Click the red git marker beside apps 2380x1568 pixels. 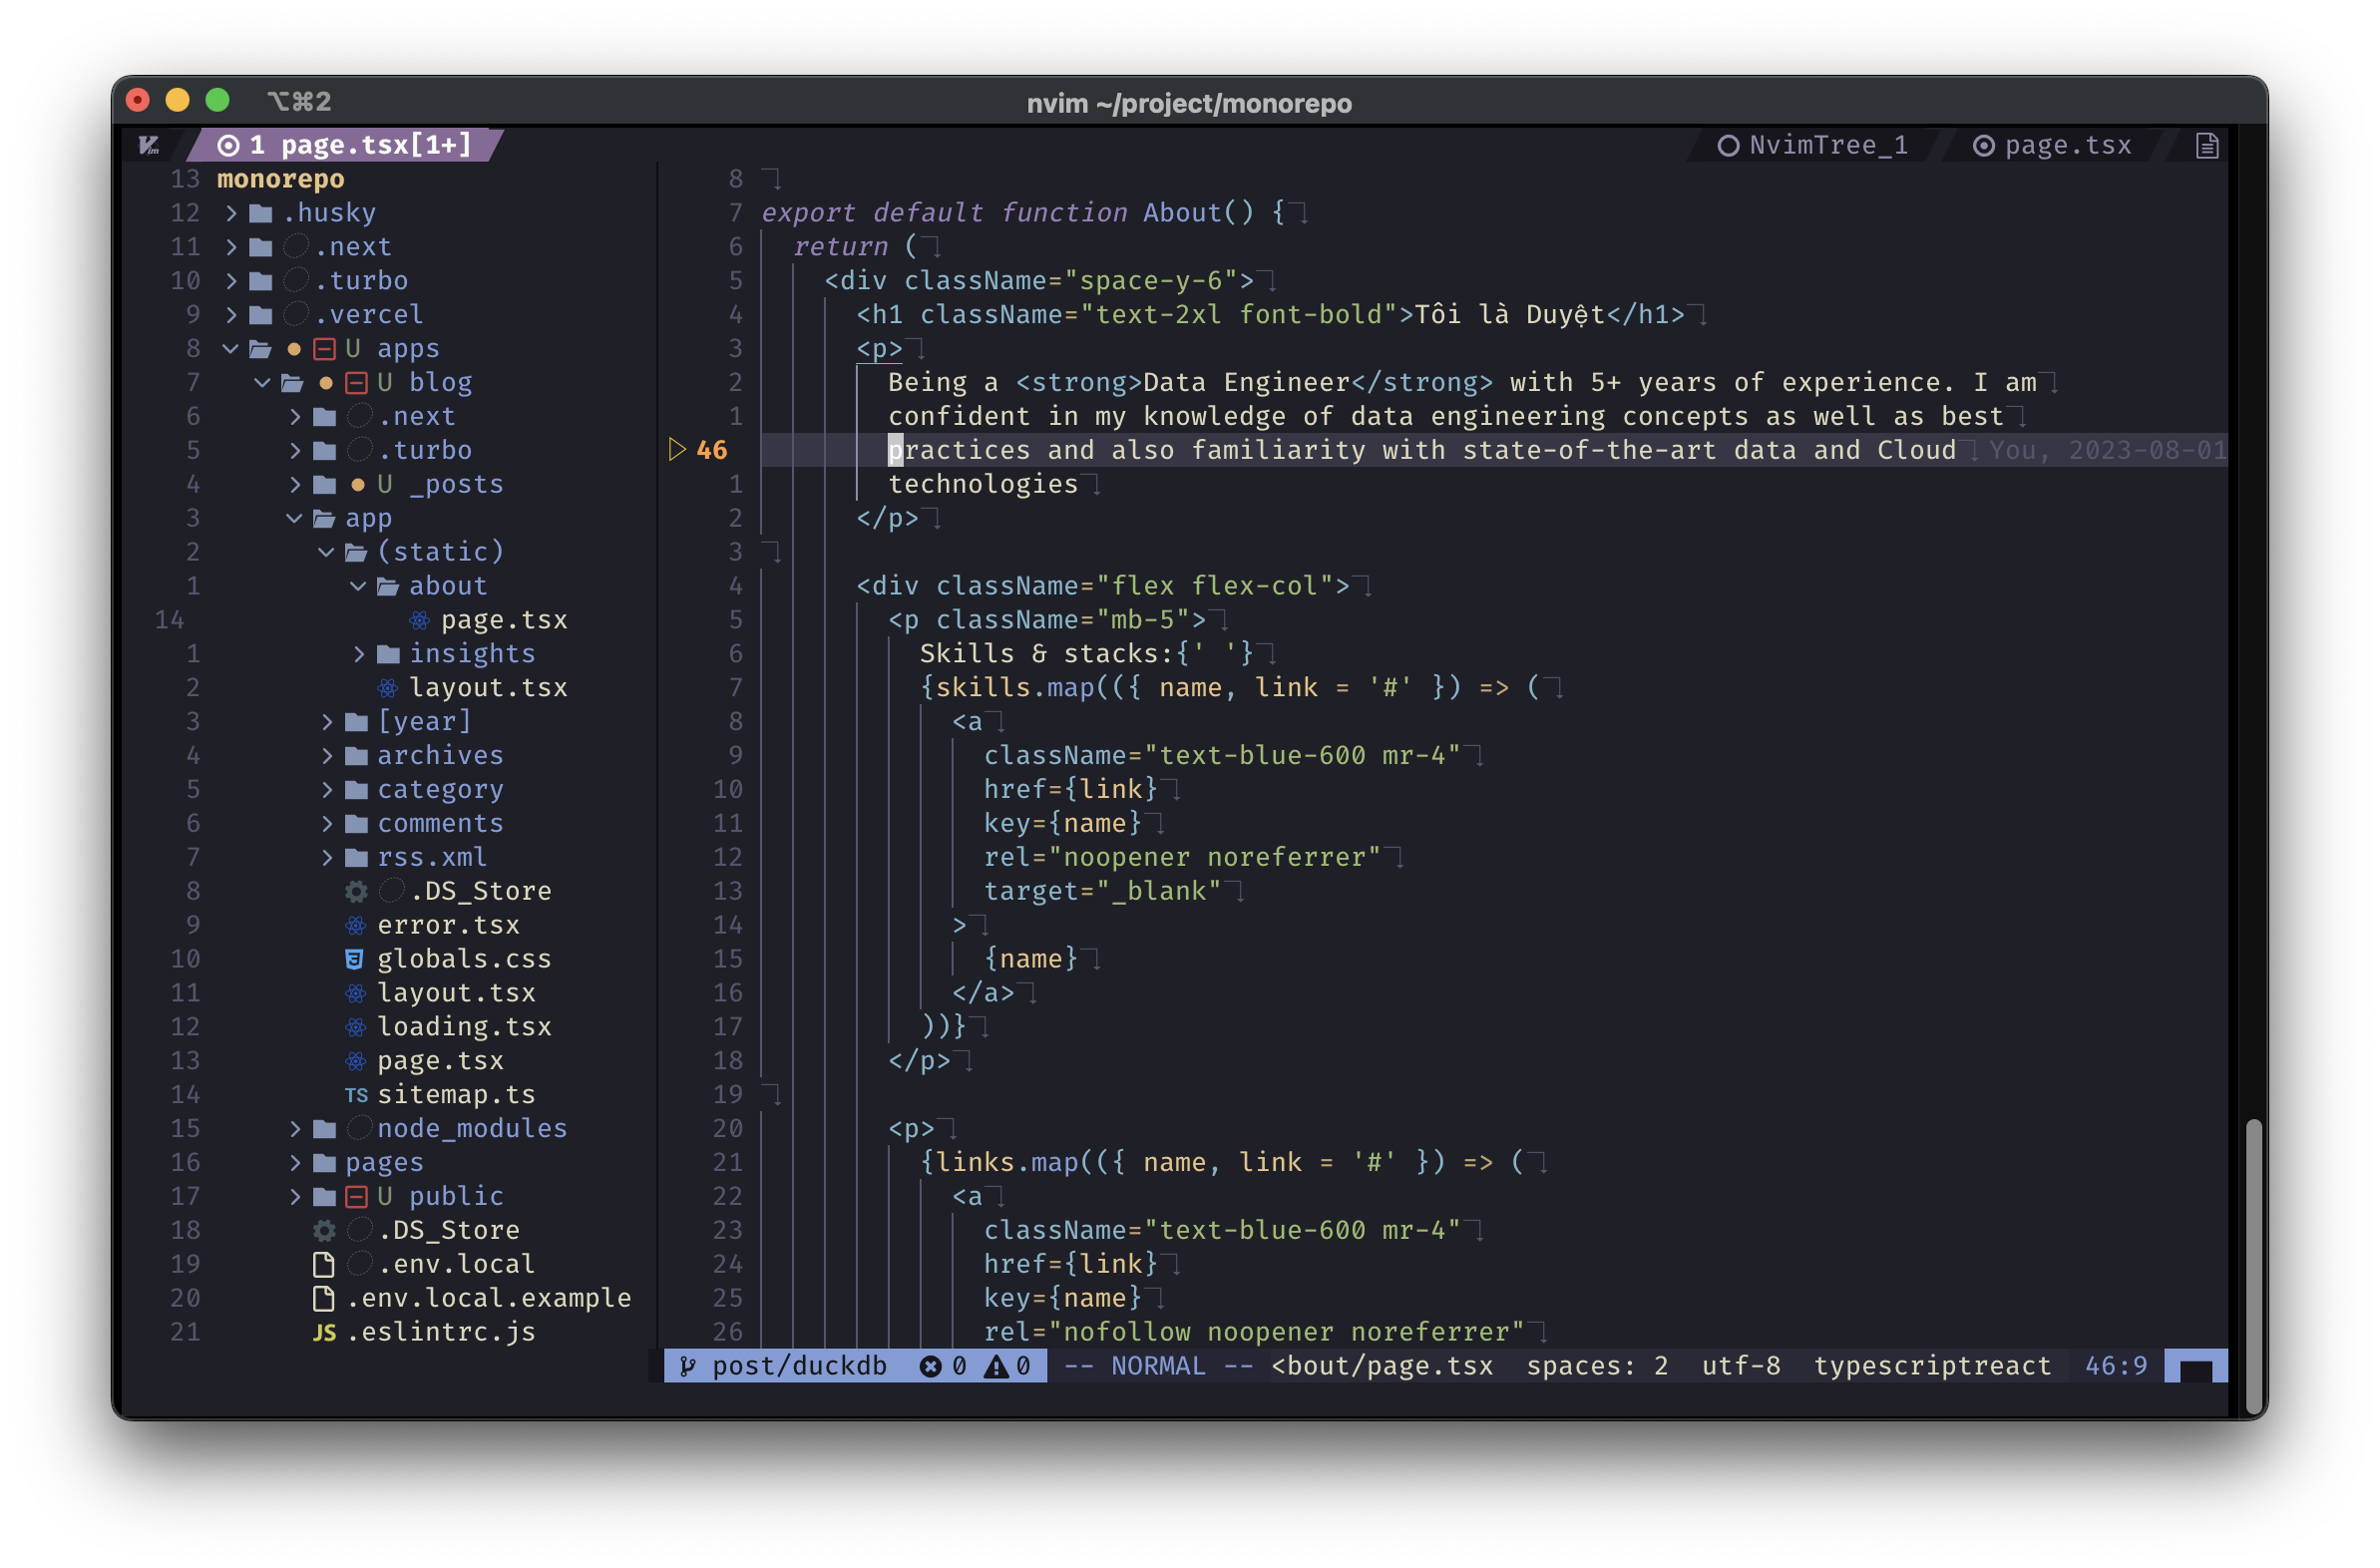[324, 349]
